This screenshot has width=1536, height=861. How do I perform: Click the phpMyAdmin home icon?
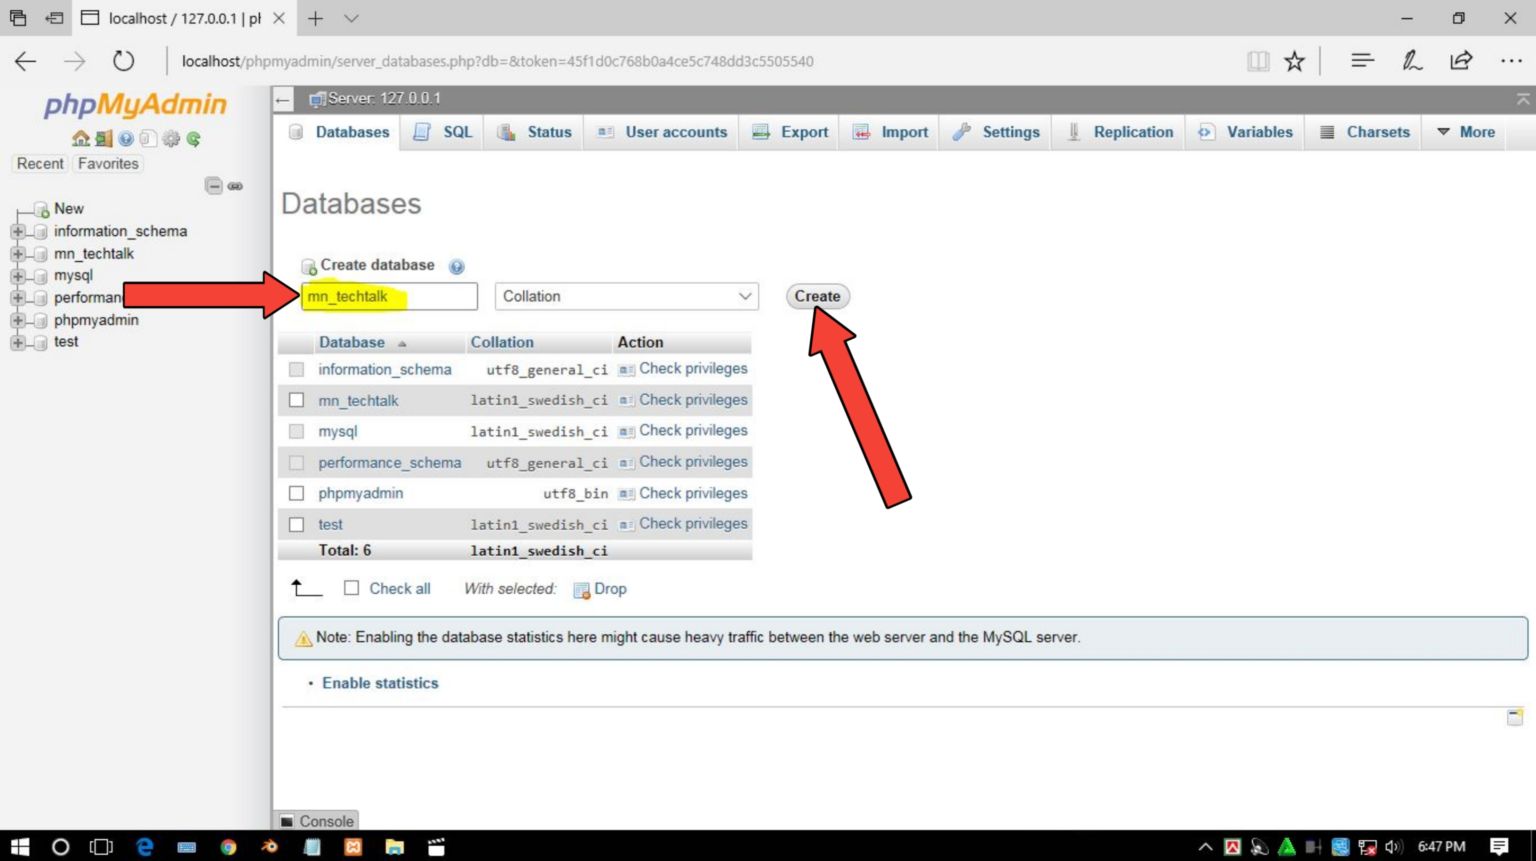[80, 139]
